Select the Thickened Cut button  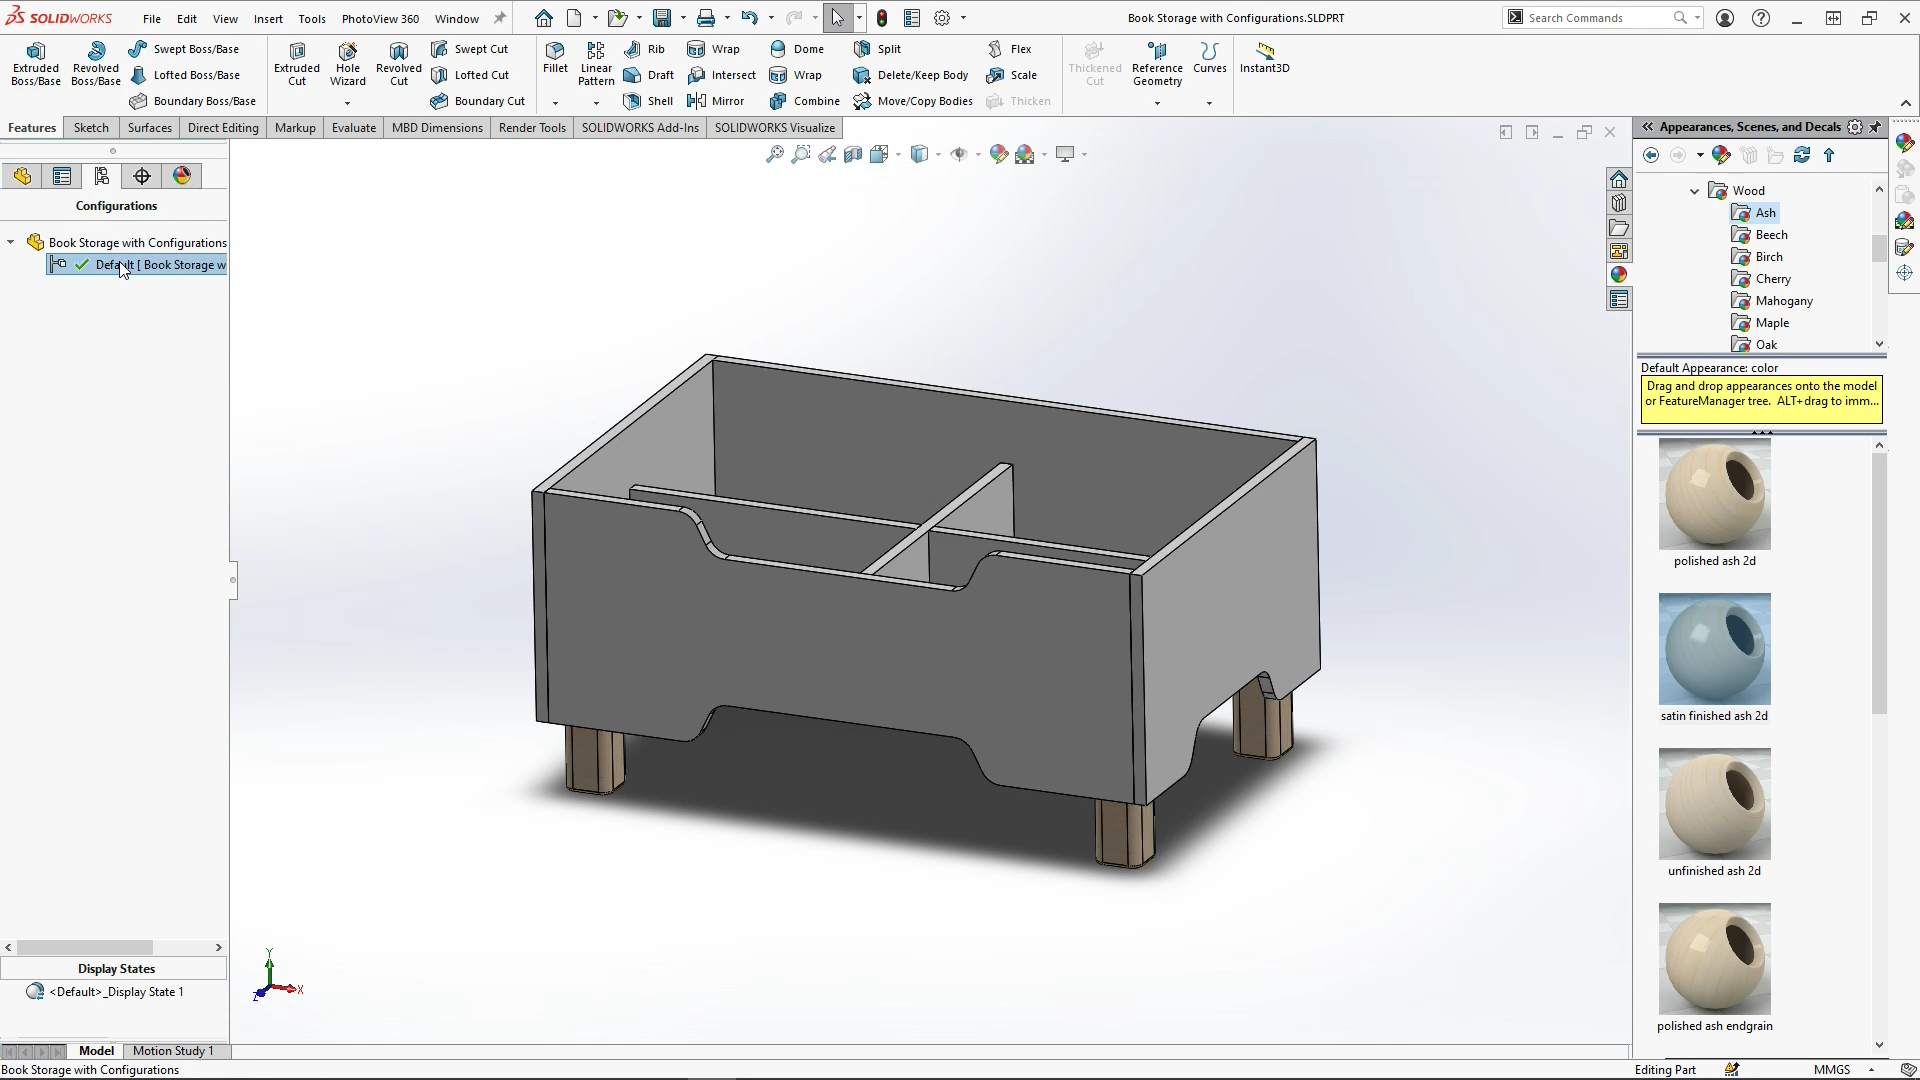pos(1094,62)
